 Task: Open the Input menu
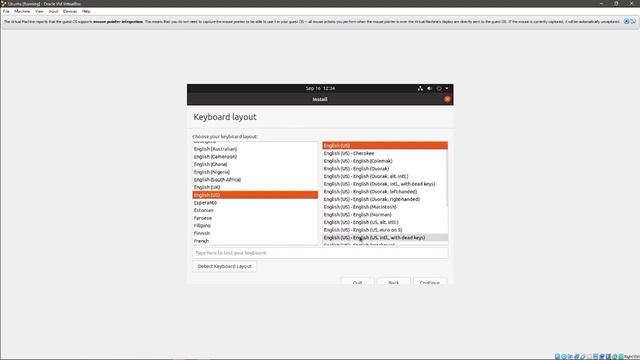[x=53, y=11]
